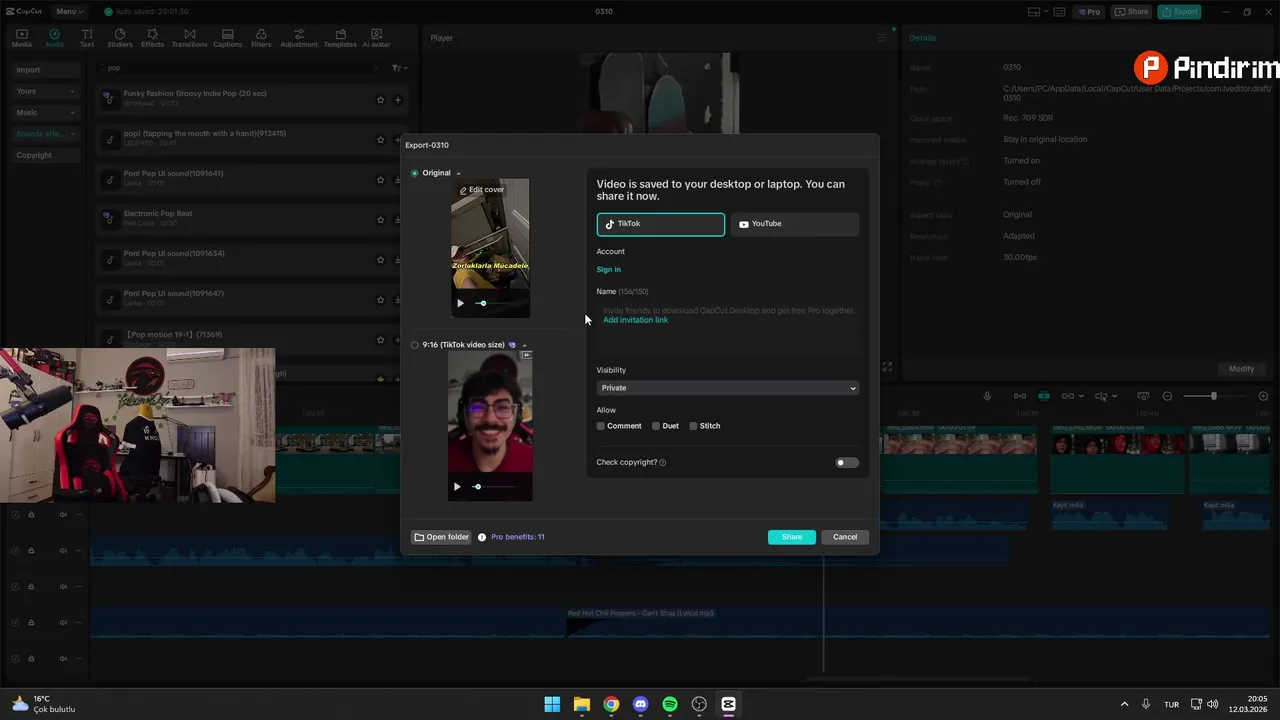
Task: Open the Import sidebar item
Action: tap(46, 70)
